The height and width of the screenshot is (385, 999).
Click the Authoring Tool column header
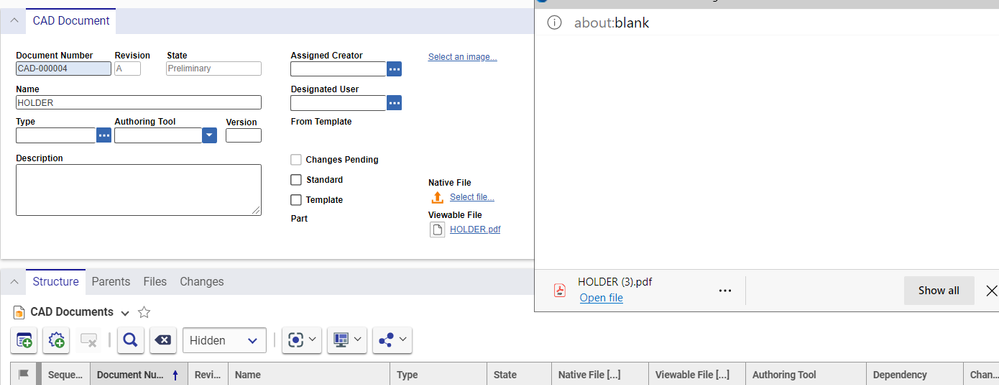coord(806,375)
